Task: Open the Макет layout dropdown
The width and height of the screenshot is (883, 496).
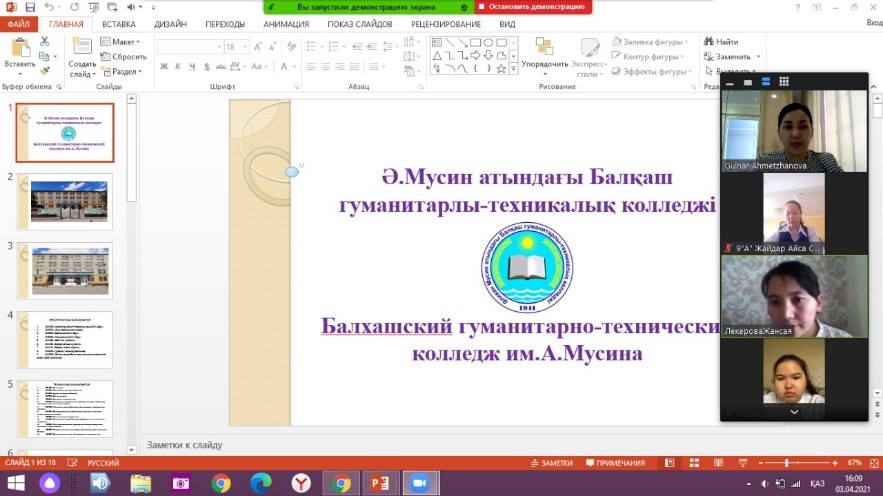Action: tap(120, 42)
